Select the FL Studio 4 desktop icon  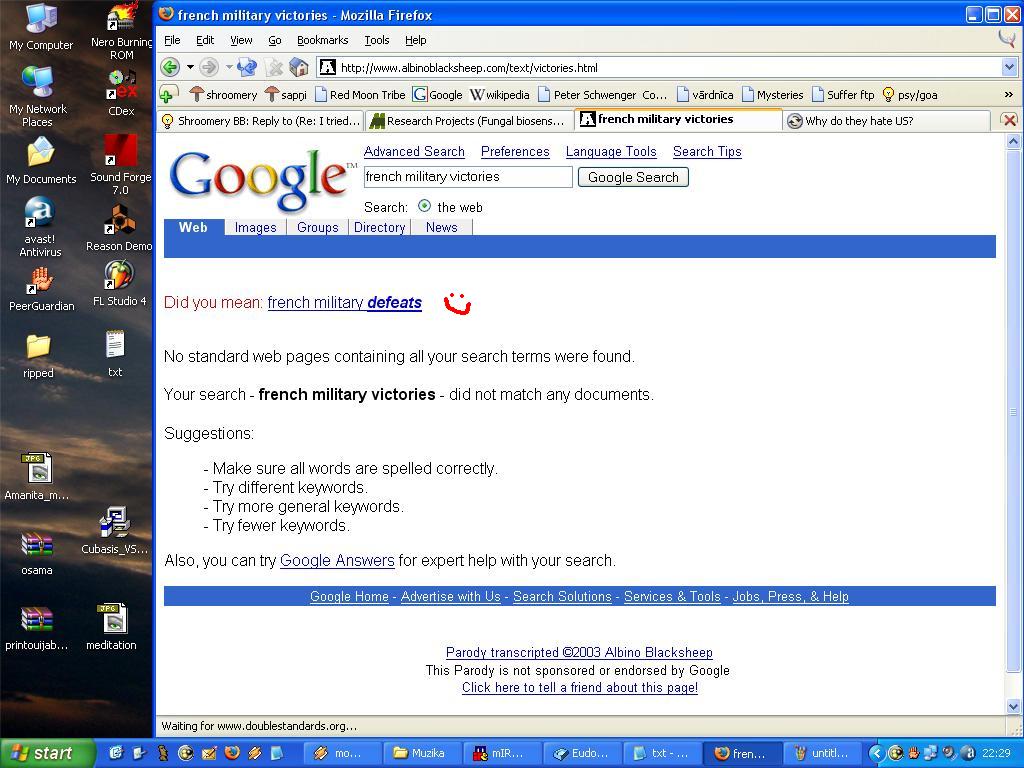pyautogui.click(x=120, y=283)
